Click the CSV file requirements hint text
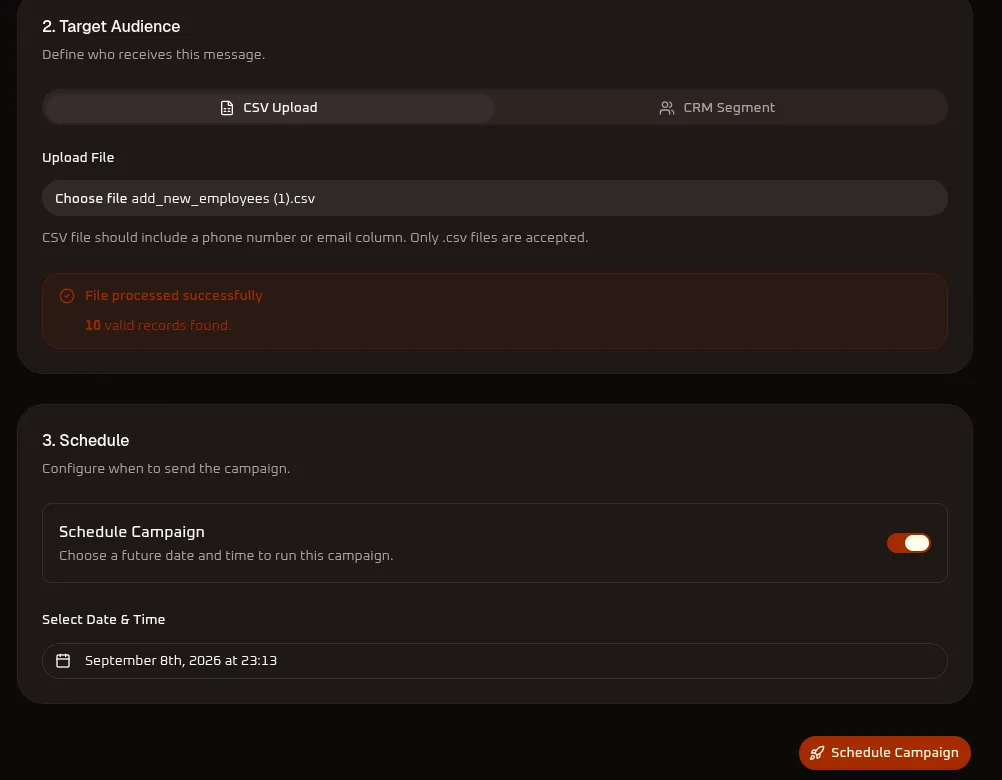Viewport: 1002px width, 780px height. click(315, 238)
